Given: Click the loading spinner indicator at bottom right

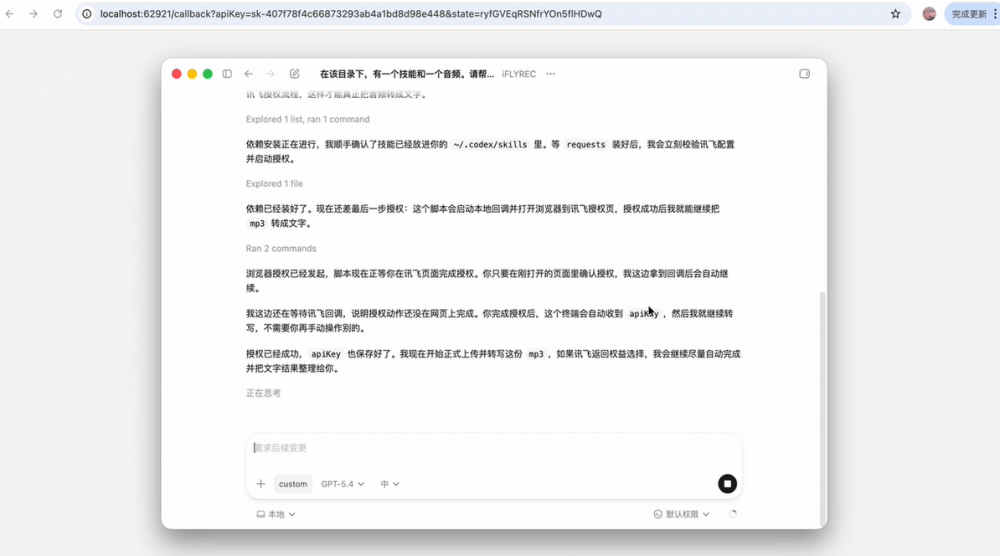Looking at the screenshot, I should click(733, 514).
